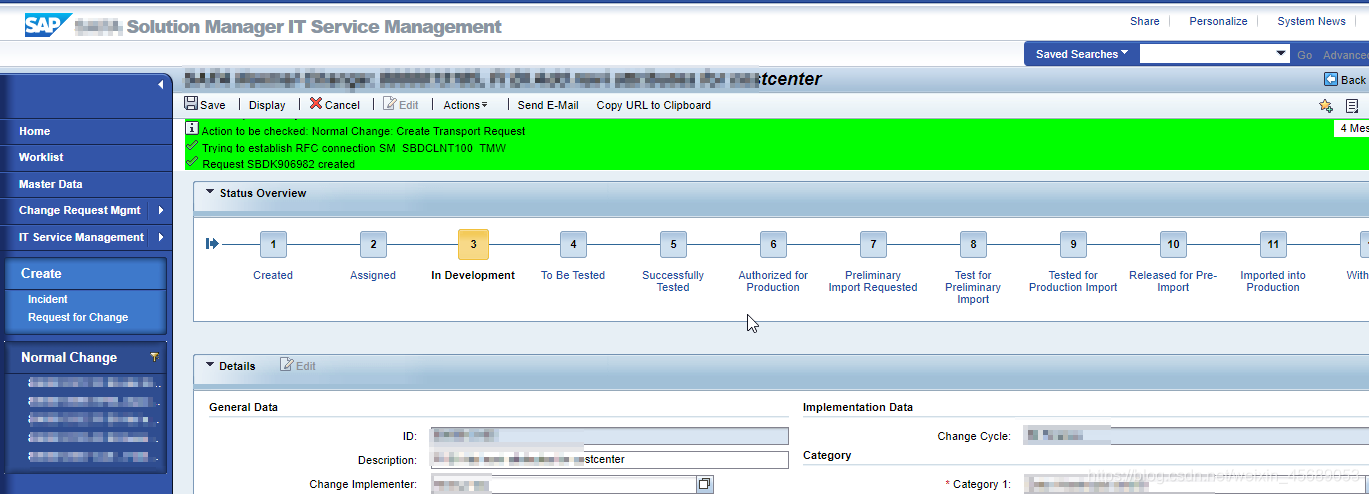Click the checkmark beside RFC connection message
Image resolution: width=1369 pixels, height=494 pixels.
[x=192, y=146]
